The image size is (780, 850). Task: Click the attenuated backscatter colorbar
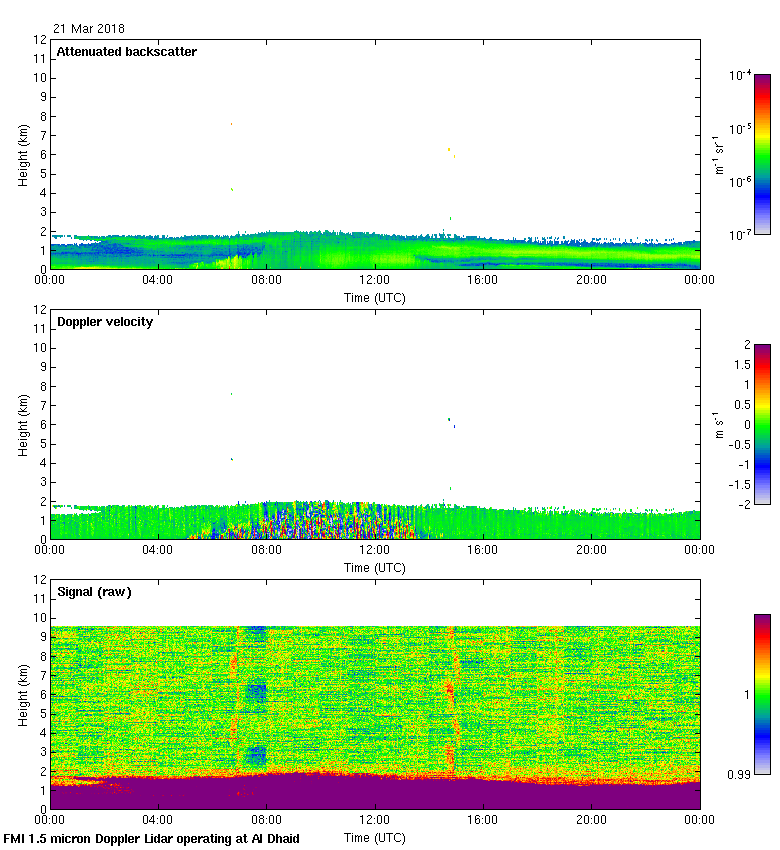click(x=762, y=154)
